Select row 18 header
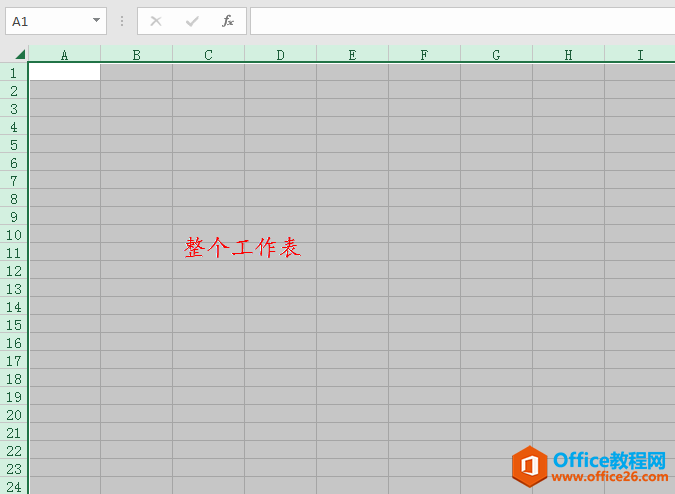 tap(14, 379)
